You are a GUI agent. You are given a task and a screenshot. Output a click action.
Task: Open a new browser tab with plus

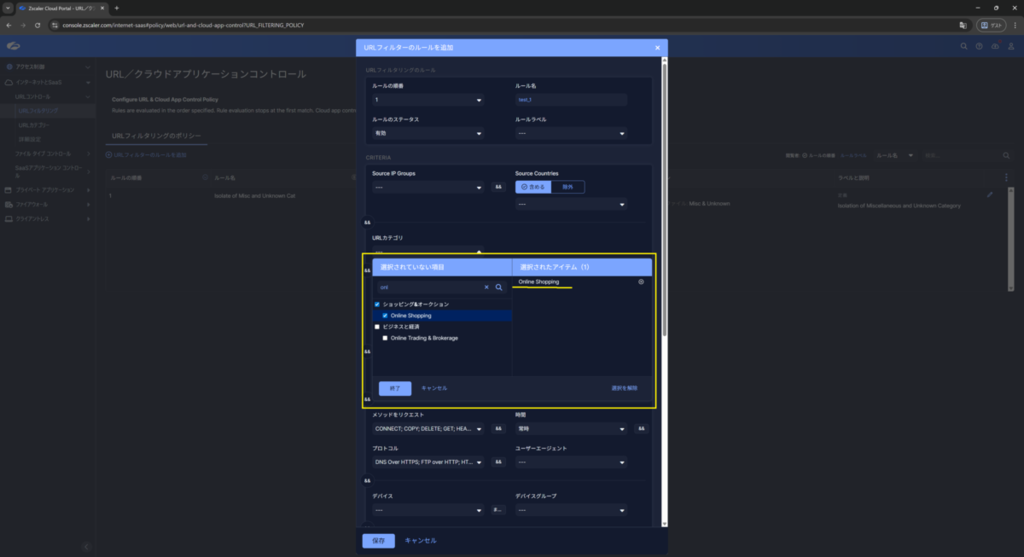point(117,8)
